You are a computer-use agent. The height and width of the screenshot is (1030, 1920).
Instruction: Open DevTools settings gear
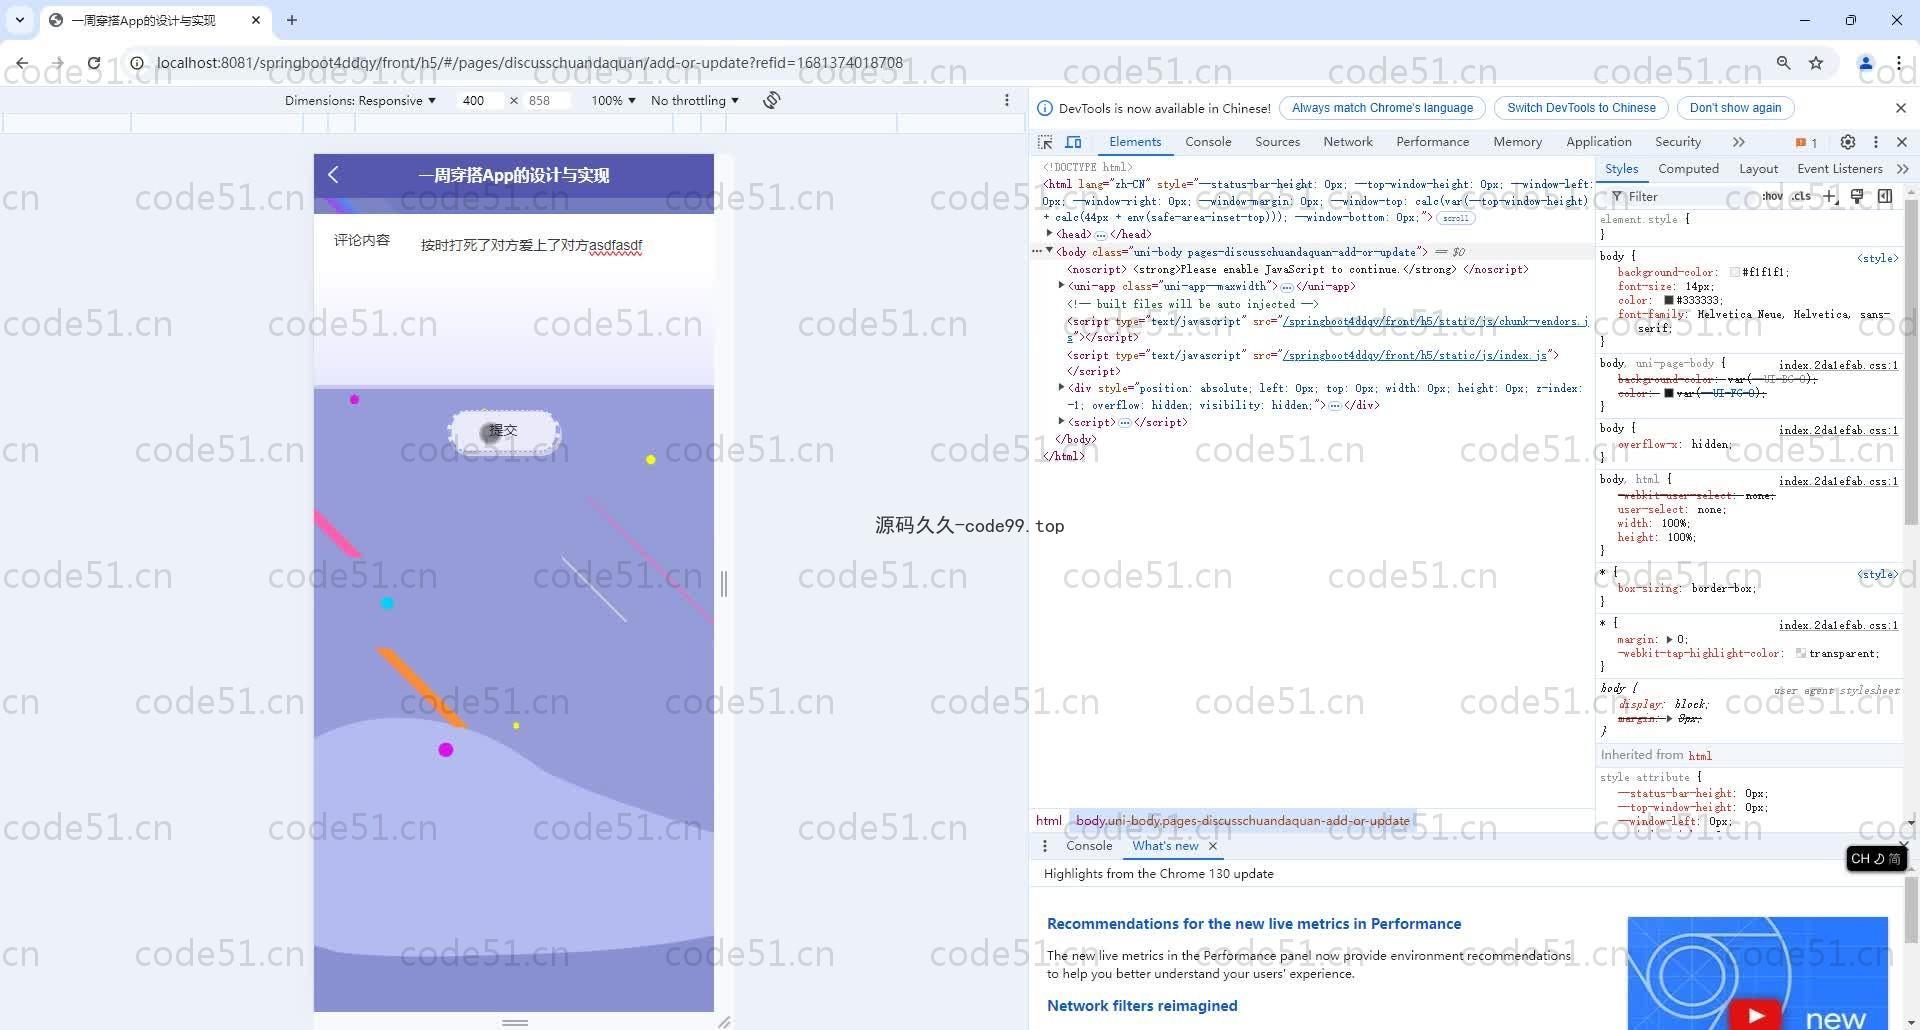pos(1848,142)
